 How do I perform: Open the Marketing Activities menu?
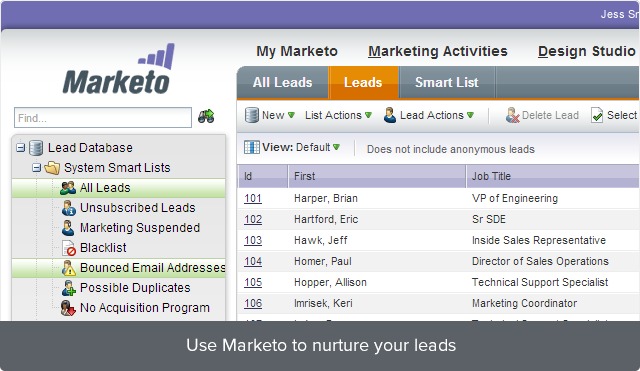[438, 51]
